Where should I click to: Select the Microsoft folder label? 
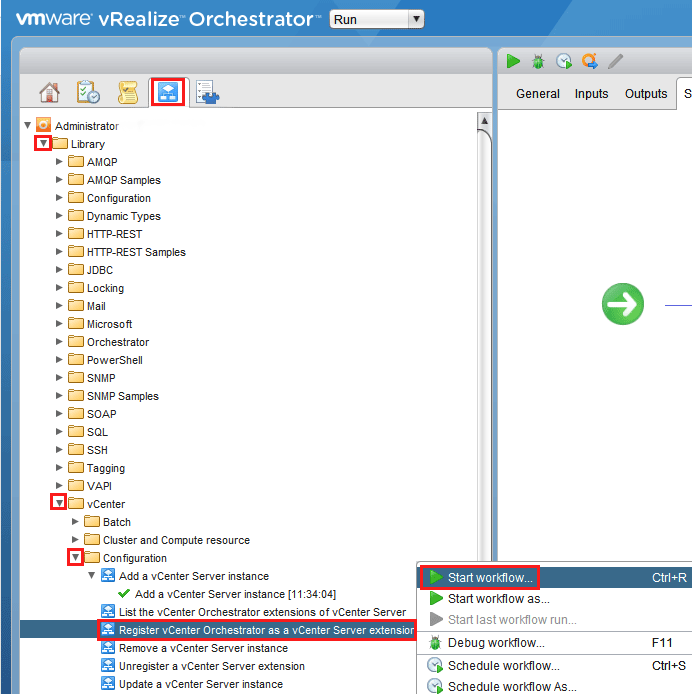coord(109,324)
